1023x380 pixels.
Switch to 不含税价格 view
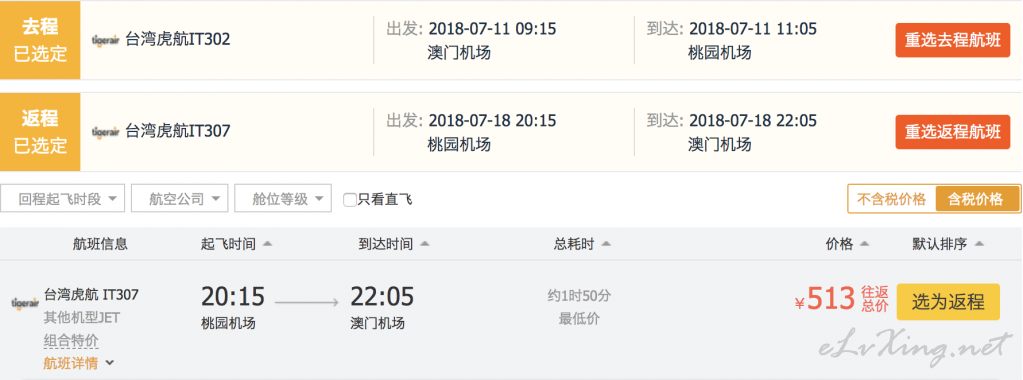[891, 199]
